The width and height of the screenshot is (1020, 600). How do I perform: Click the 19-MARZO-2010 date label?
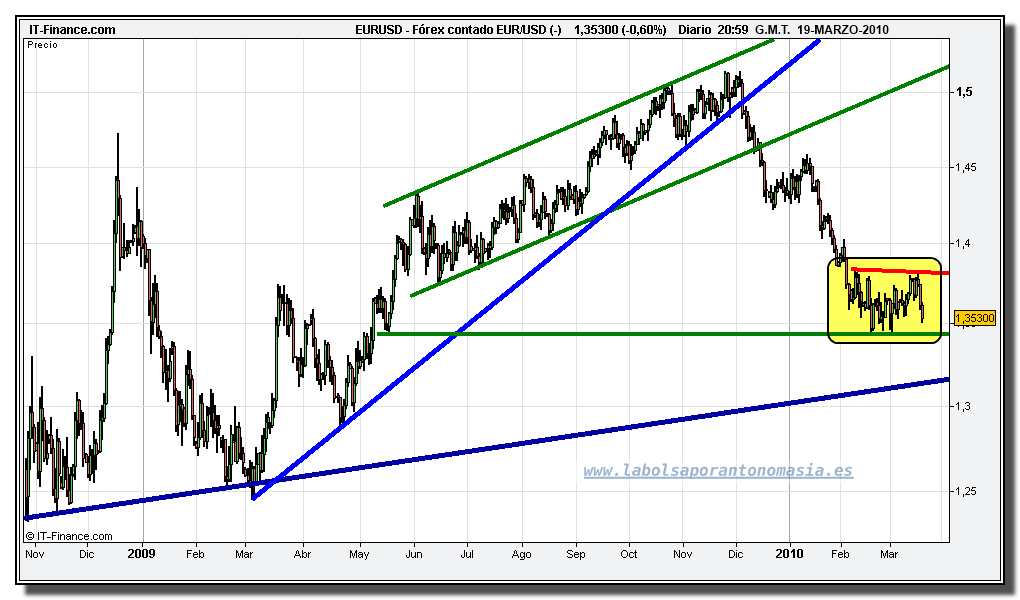(x=842, y=30)
